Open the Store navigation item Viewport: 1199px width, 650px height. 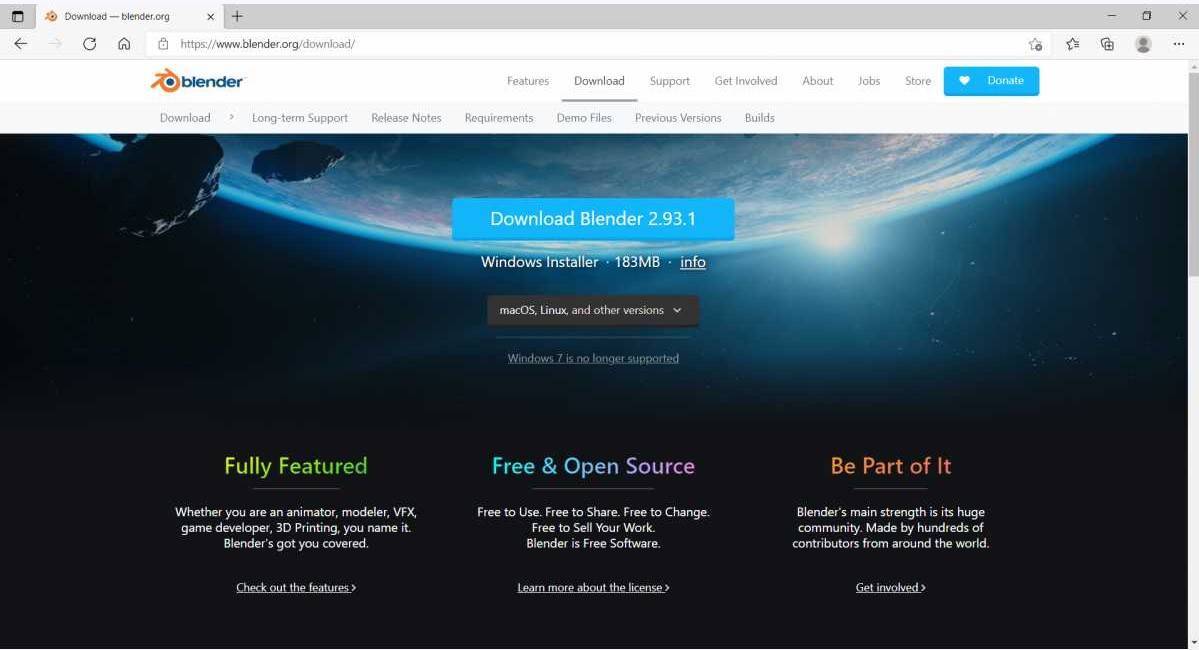click(x=918, y=81)
